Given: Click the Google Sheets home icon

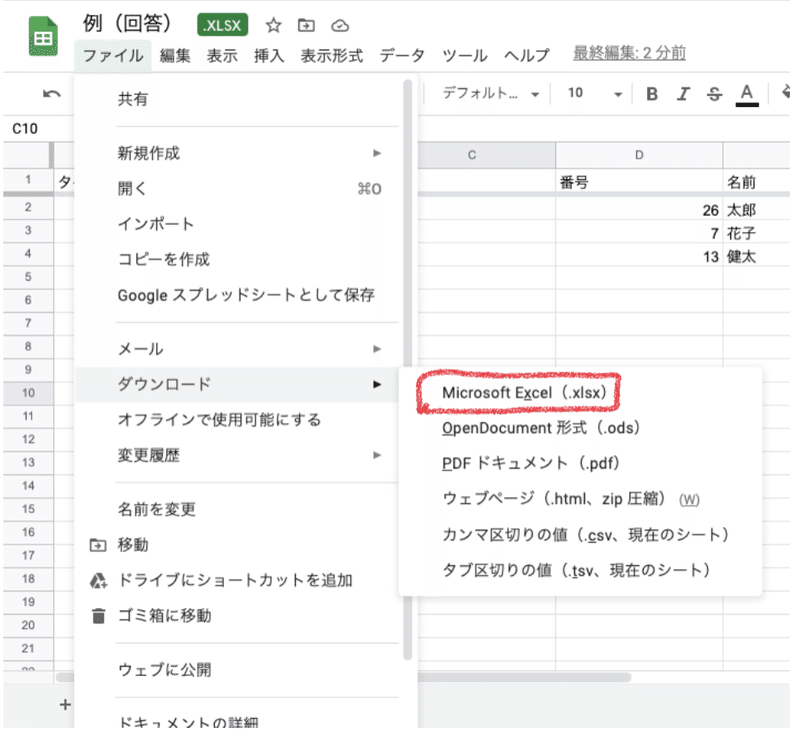Looking at the screenshot, I should pyautogui.click(x=43, y=36).
